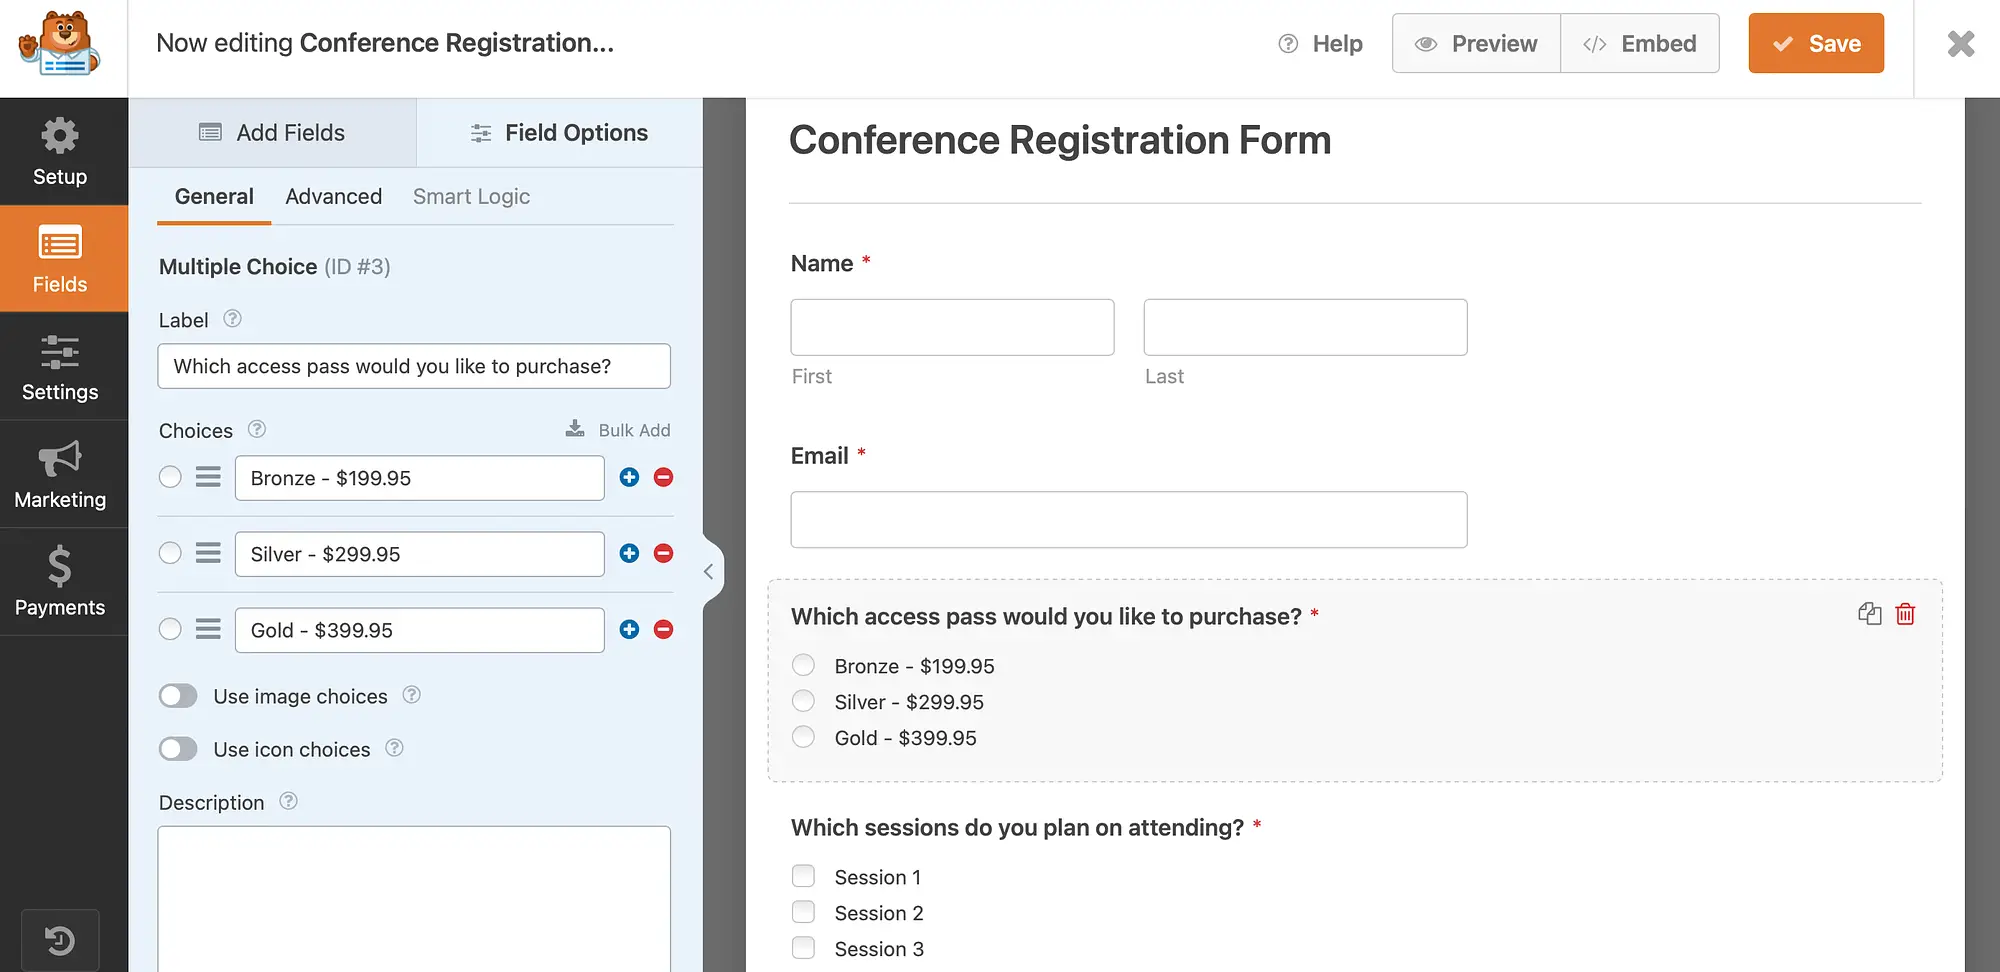Open the Add Fields tab
The height and width of the screenshot is (972, 2000).
click(x=272, y=133)
